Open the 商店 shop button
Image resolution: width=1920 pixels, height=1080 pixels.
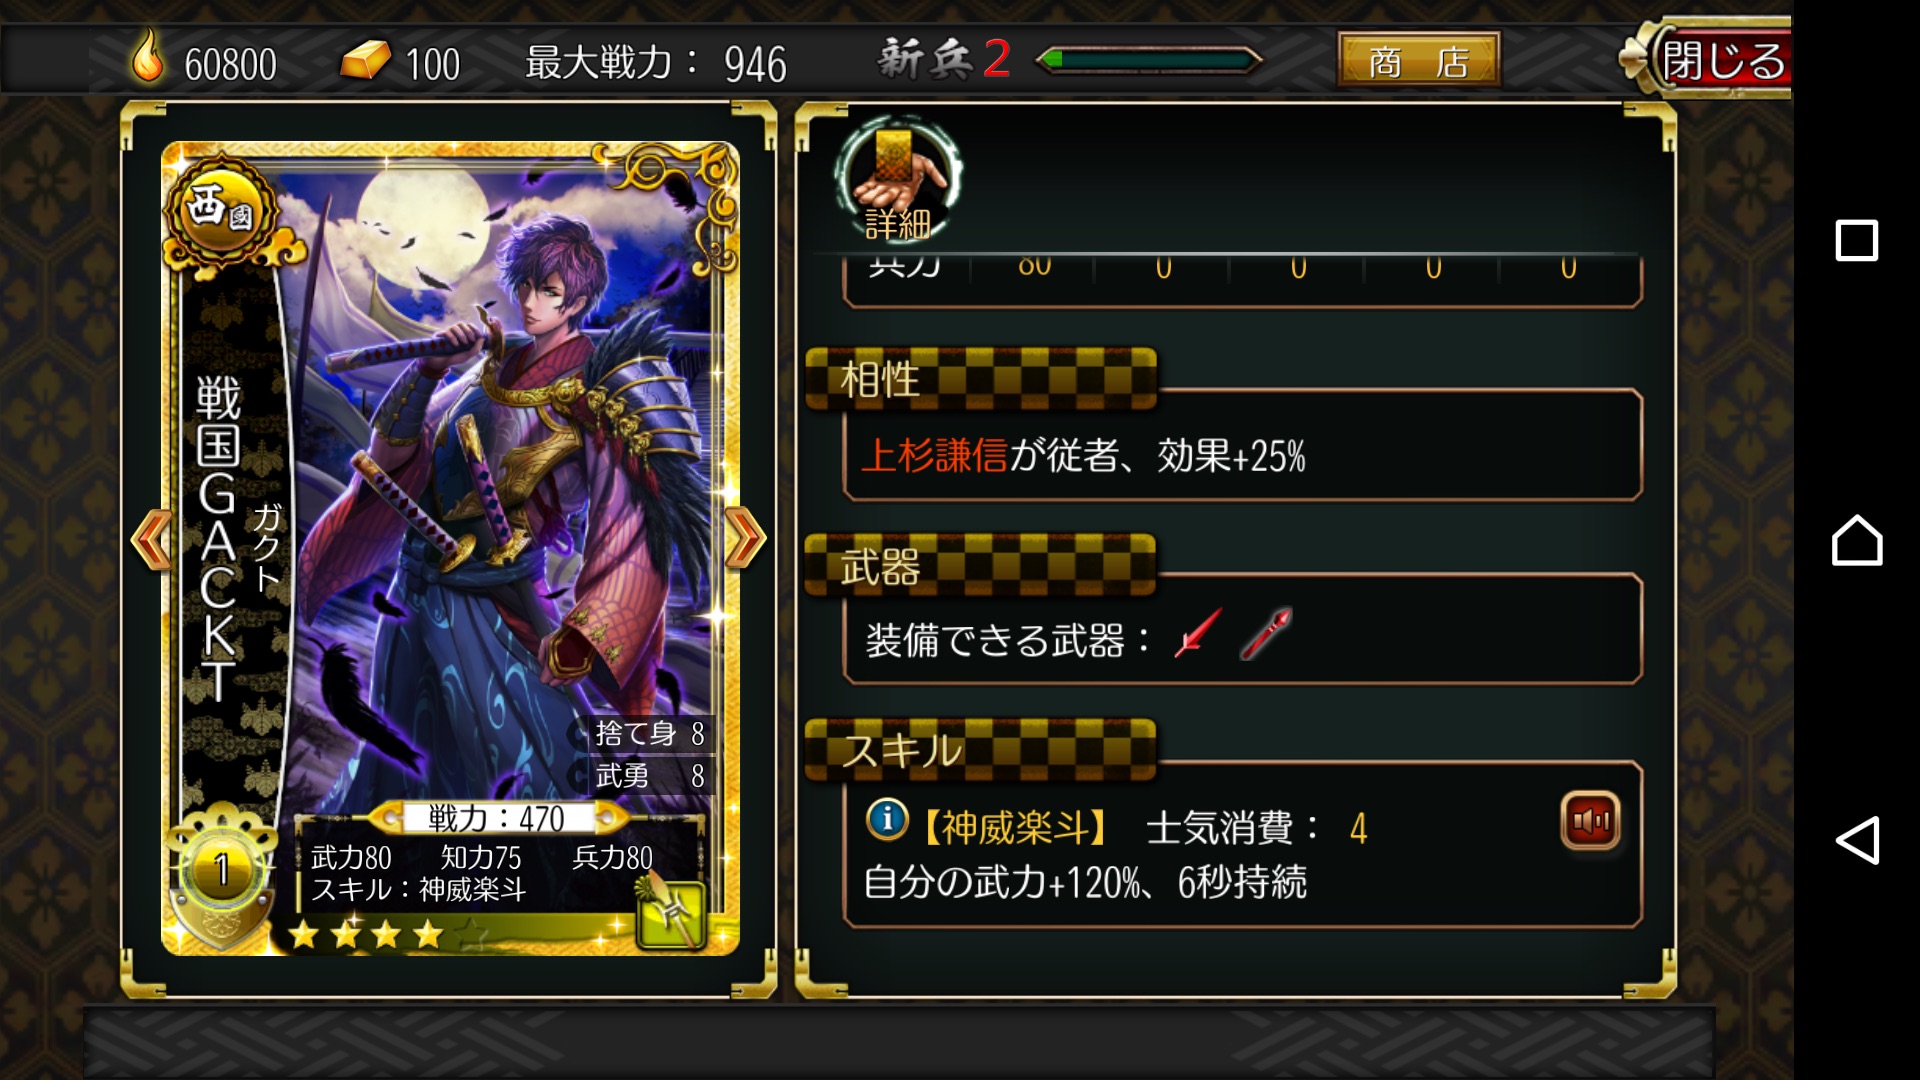coord(1418,61)
